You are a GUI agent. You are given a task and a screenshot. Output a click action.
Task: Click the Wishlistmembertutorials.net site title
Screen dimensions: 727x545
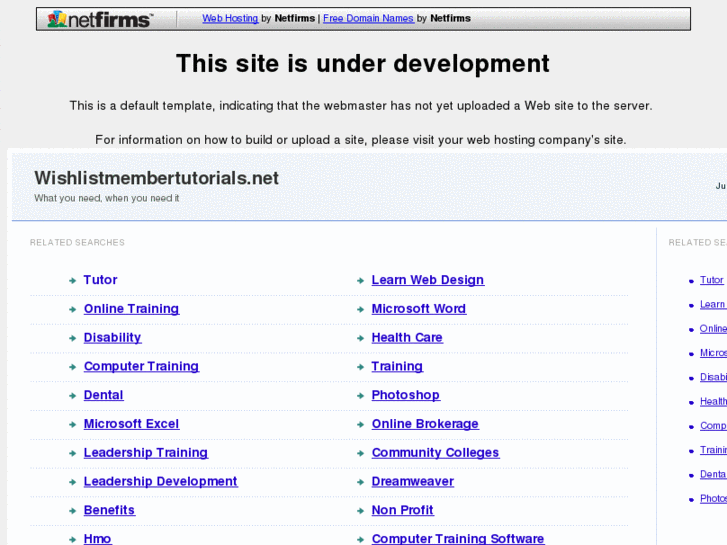pos(156,178)
